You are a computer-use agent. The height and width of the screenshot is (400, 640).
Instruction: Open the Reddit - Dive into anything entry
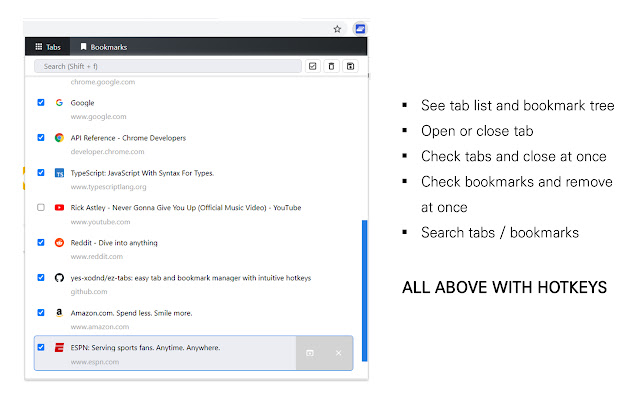point(193,249)
